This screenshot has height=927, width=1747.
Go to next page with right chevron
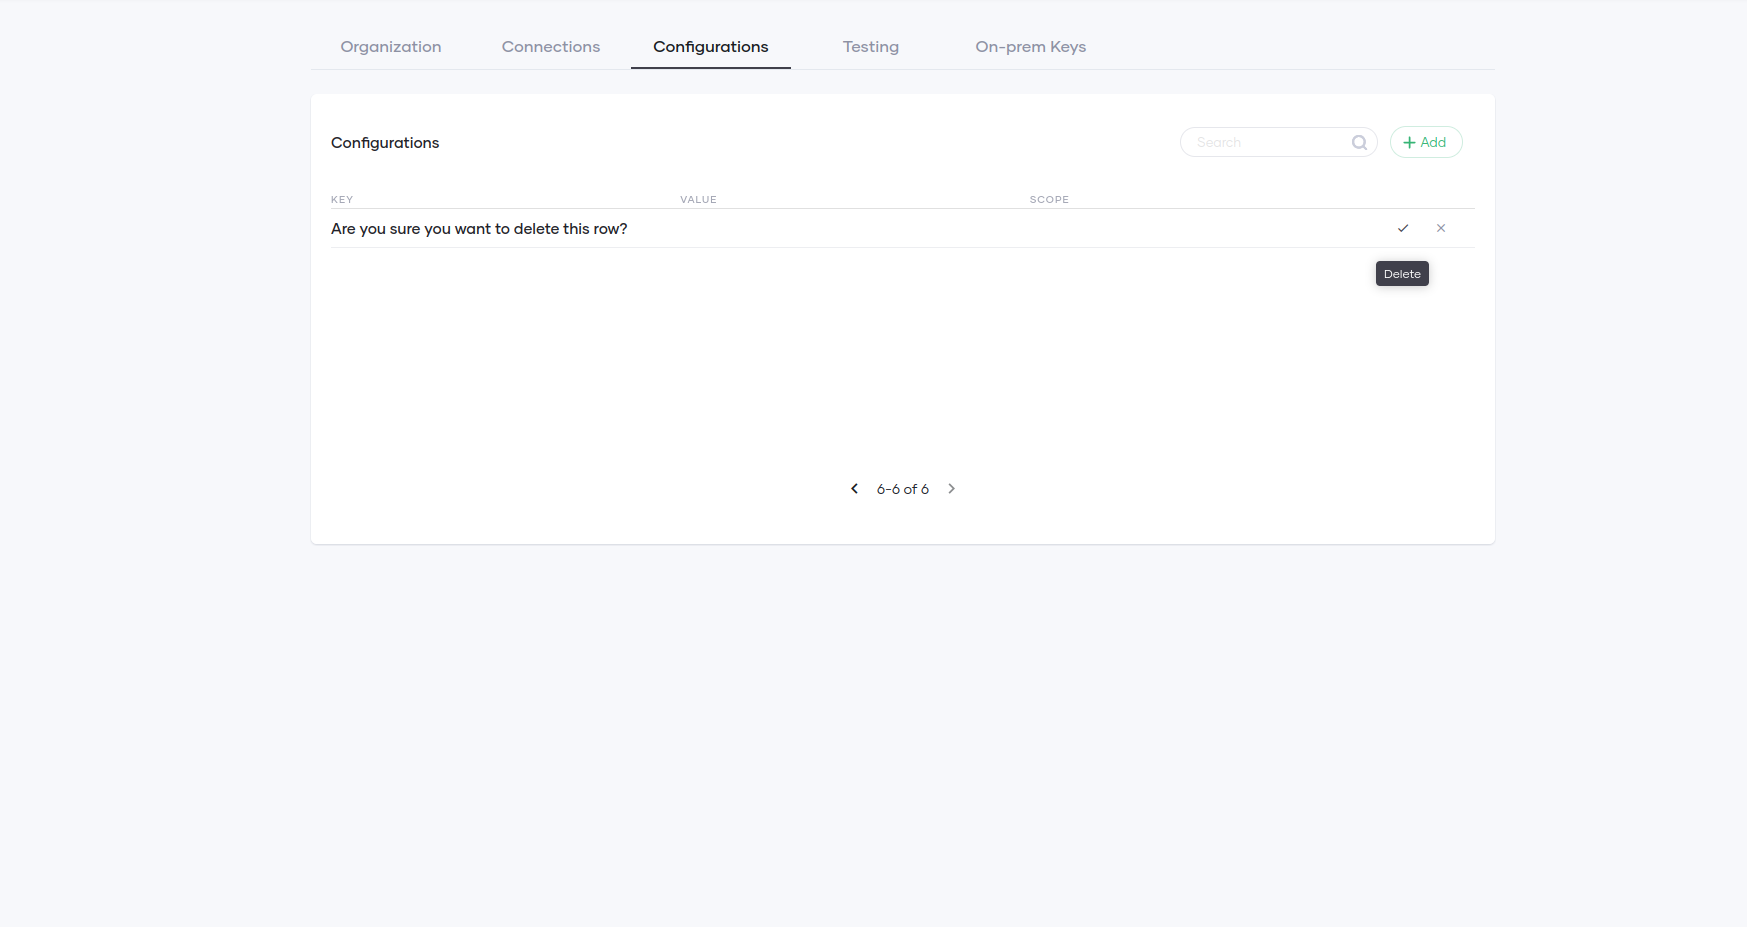coord(951,488)
